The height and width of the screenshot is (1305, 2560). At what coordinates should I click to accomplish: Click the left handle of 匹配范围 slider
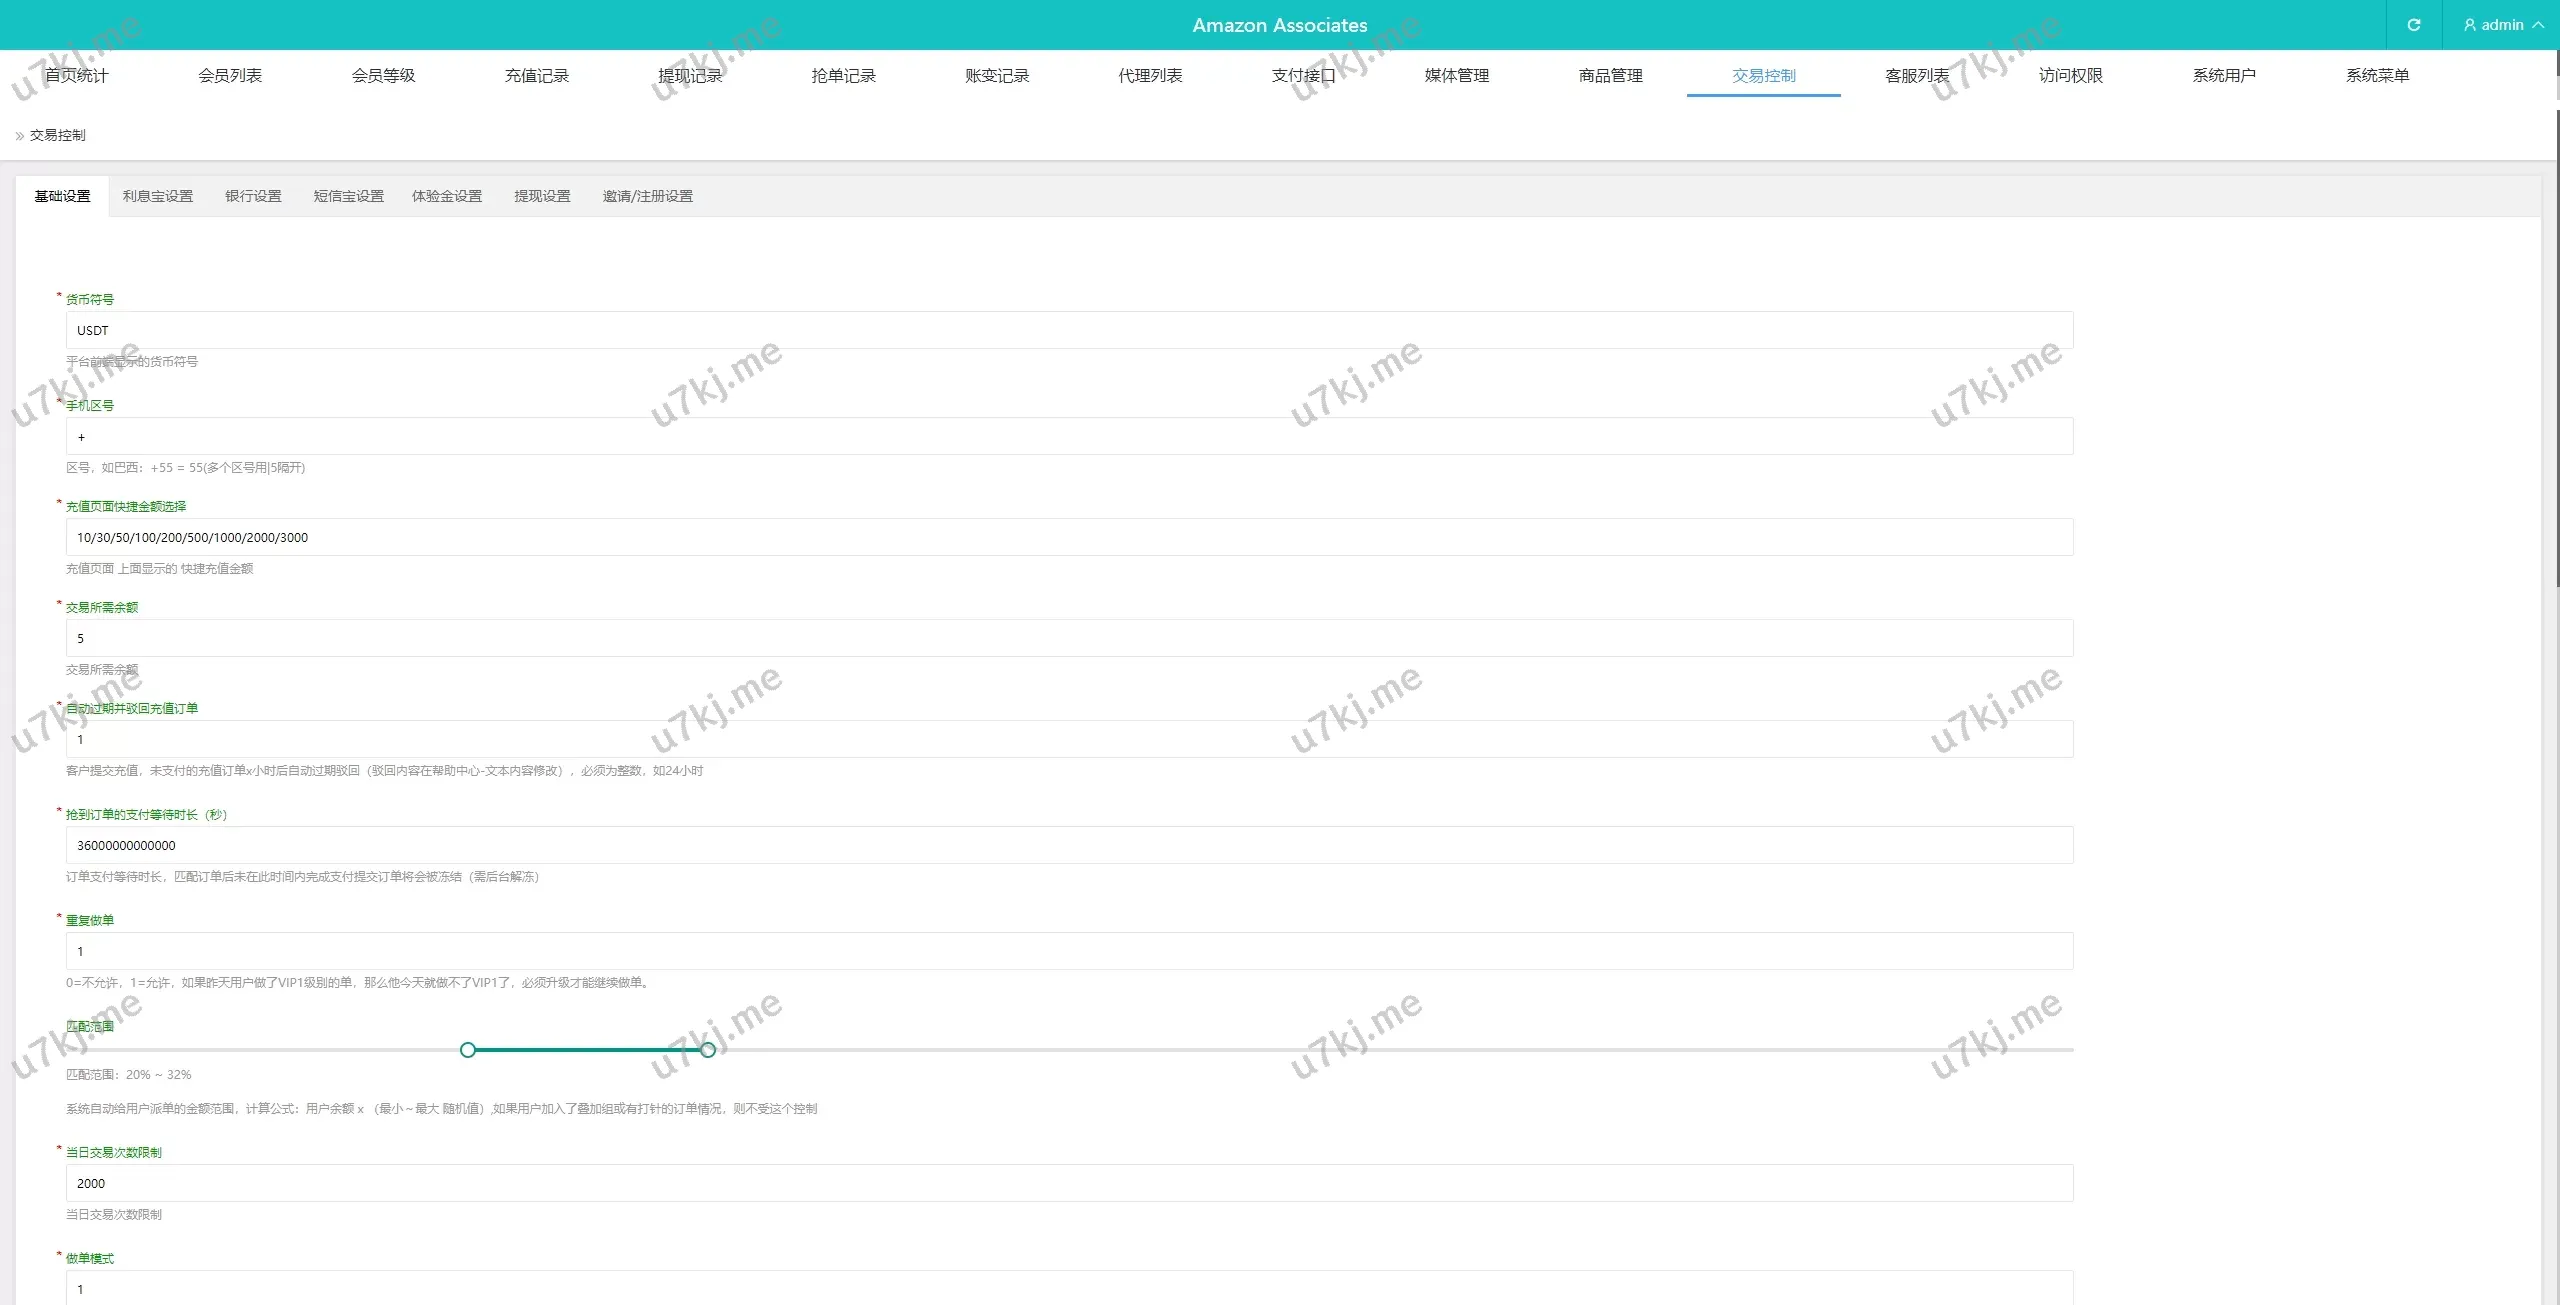pos(468,1050)
